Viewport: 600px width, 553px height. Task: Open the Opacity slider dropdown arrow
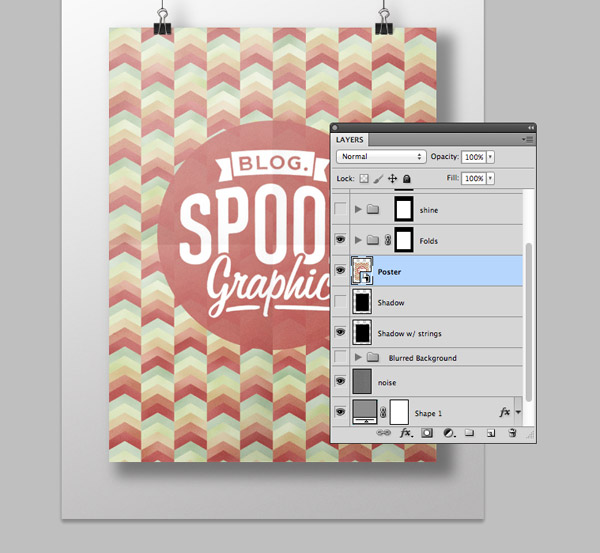491,157
